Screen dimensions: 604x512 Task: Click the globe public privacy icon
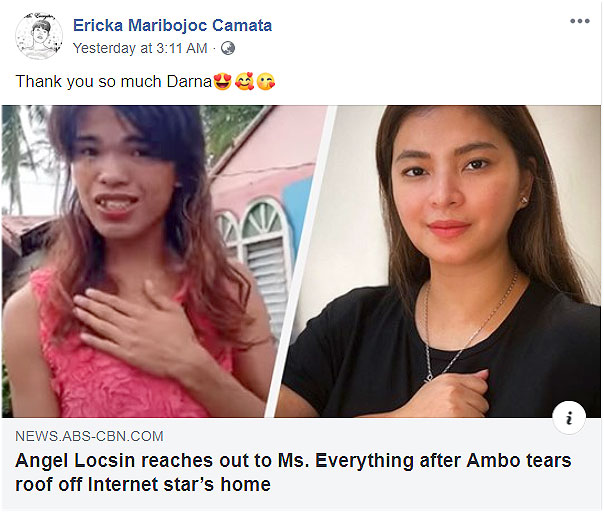(x=228, y=49)
